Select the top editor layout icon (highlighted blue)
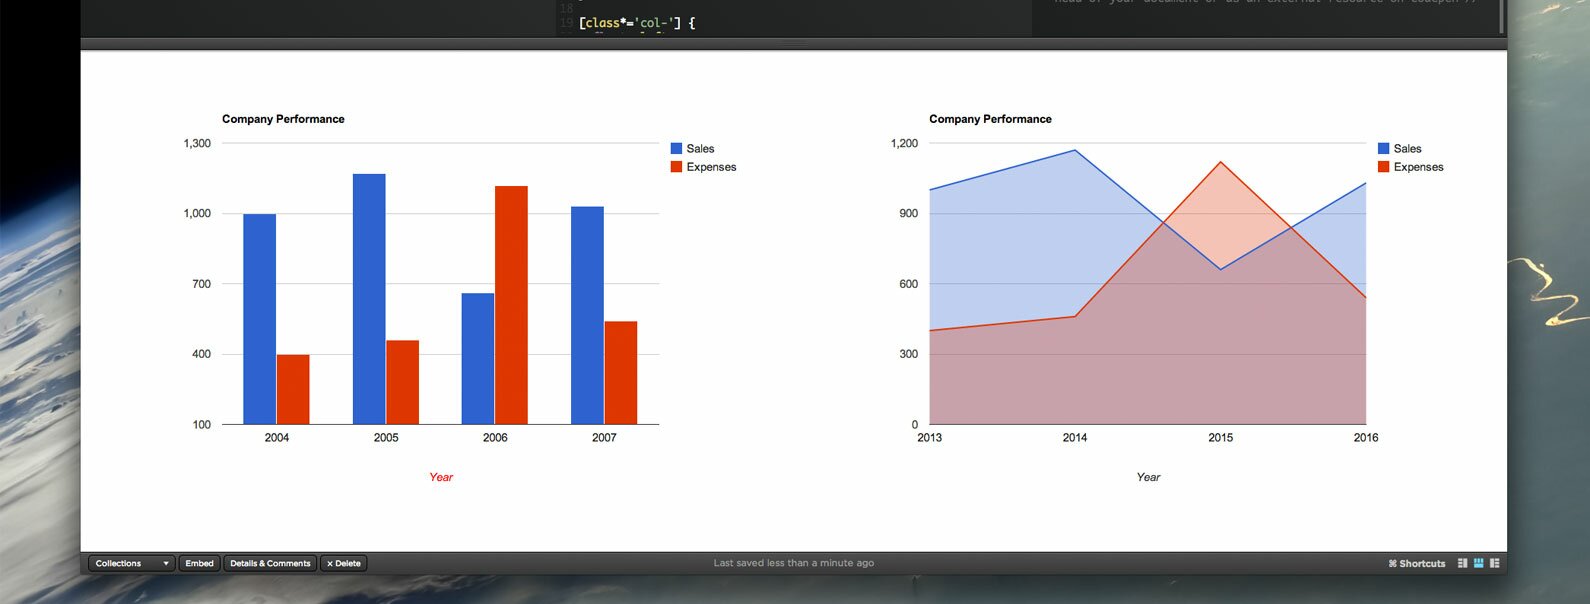1590x604 pixels. [1478, 563]
